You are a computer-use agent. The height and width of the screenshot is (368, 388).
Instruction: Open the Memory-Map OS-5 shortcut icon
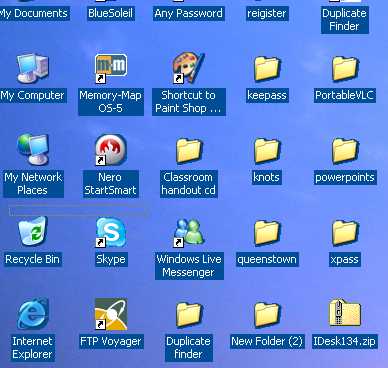coord(111,69)
